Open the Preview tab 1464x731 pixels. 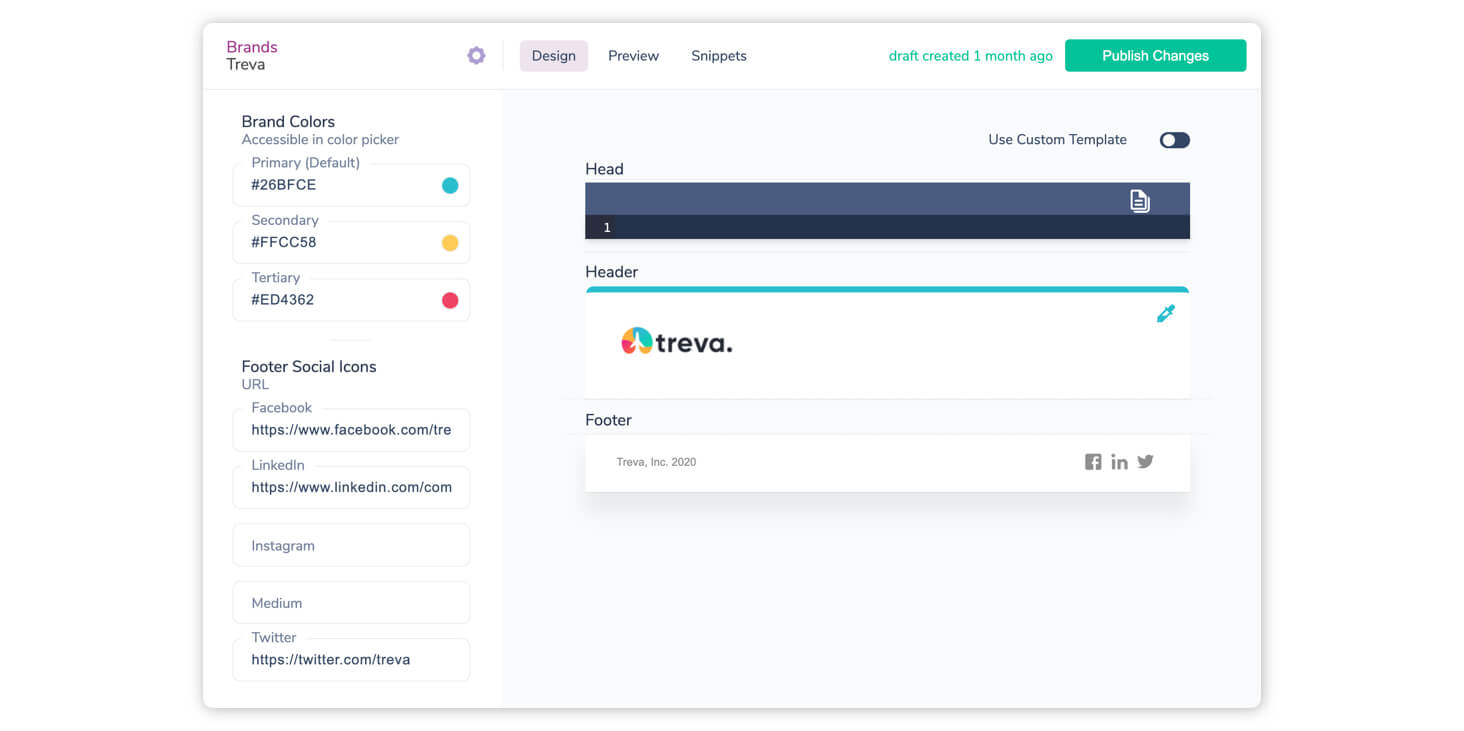pos(633,56)
